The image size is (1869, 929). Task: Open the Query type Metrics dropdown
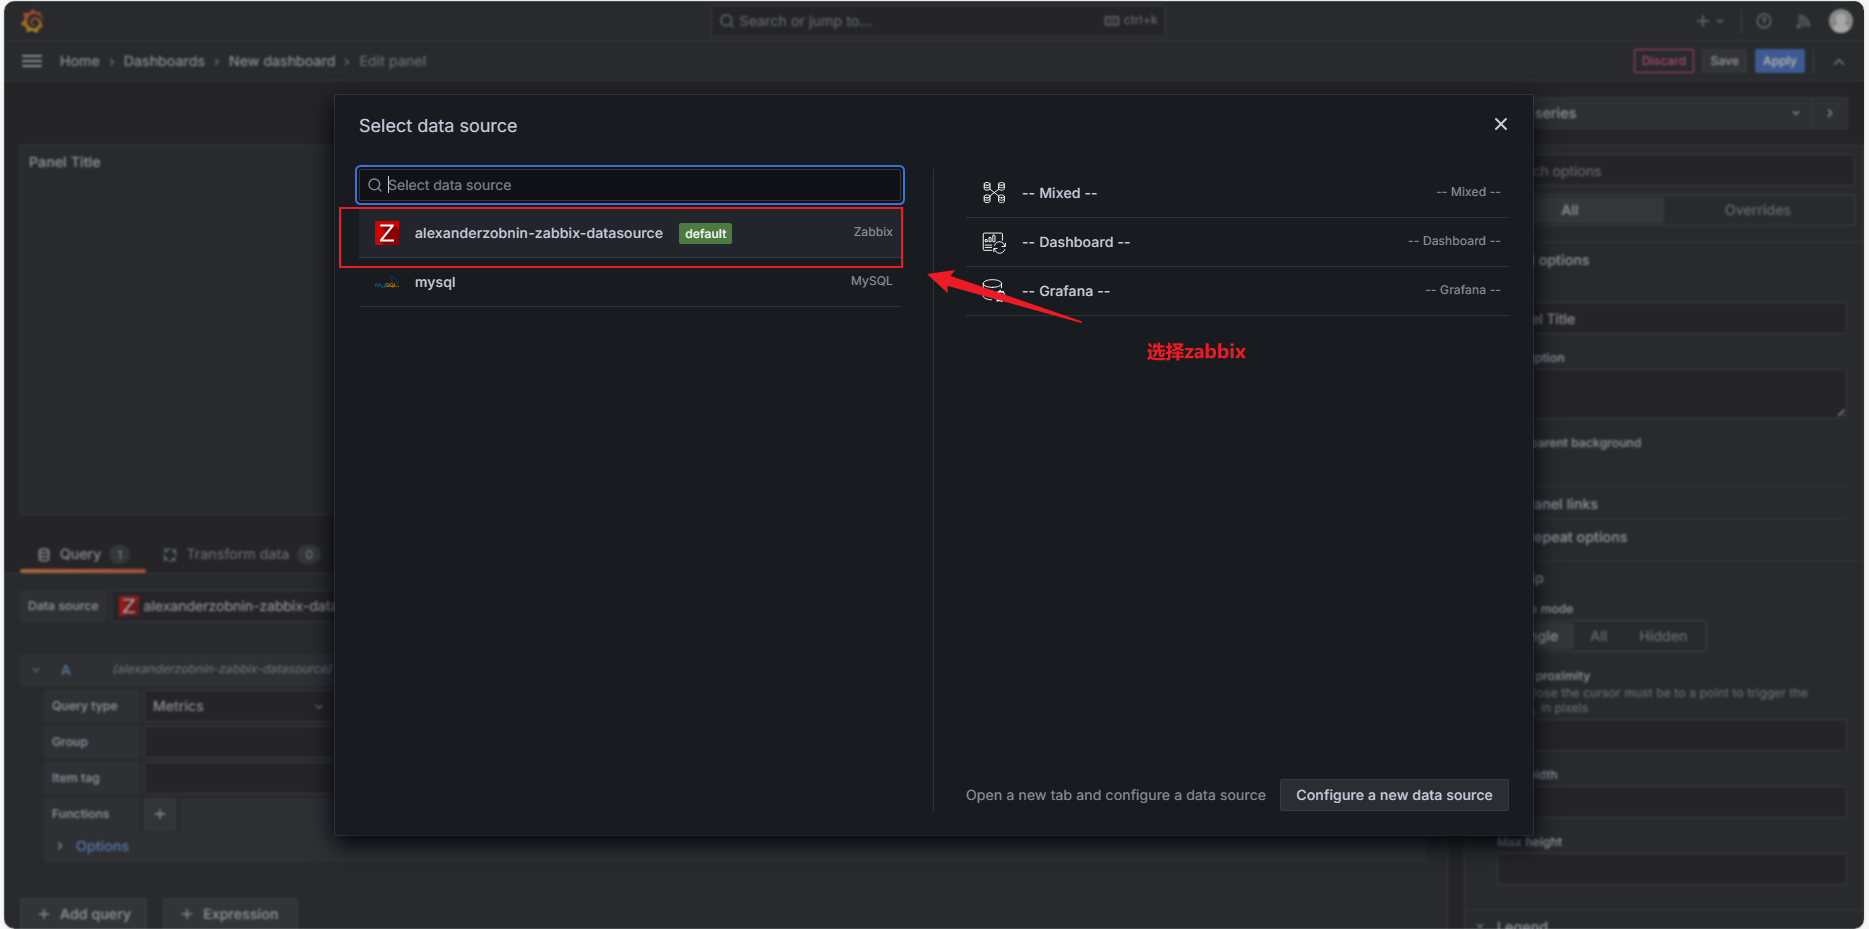coord(238,706)
